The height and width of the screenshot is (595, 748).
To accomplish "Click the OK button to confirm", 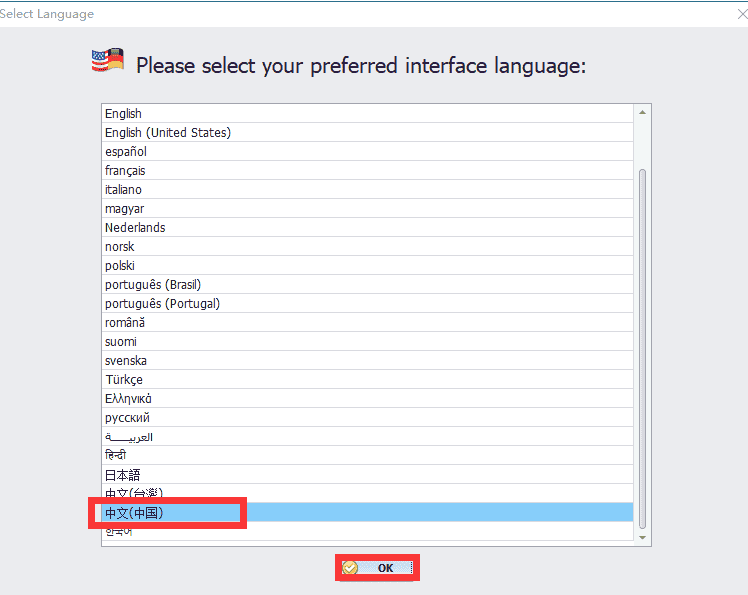I will pyautogui.click(x=377, y=568).
